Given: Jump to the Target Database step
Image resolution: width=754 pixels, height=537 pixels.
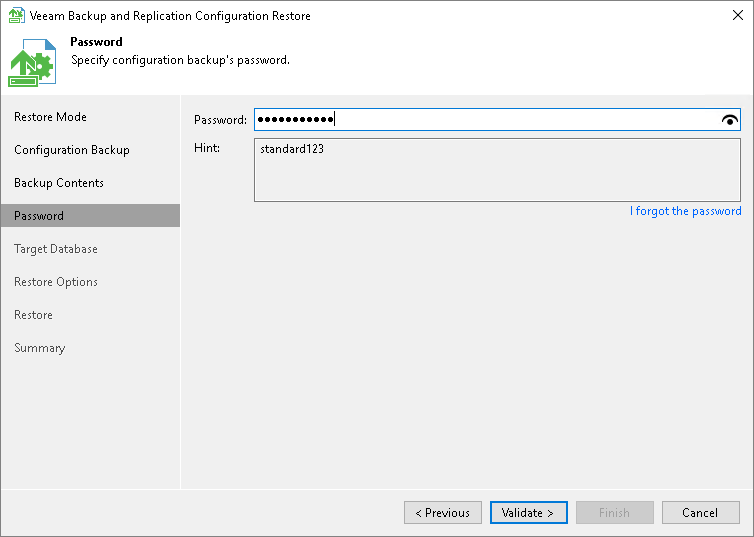Looking at the screenshot, I should coord(56,249).
